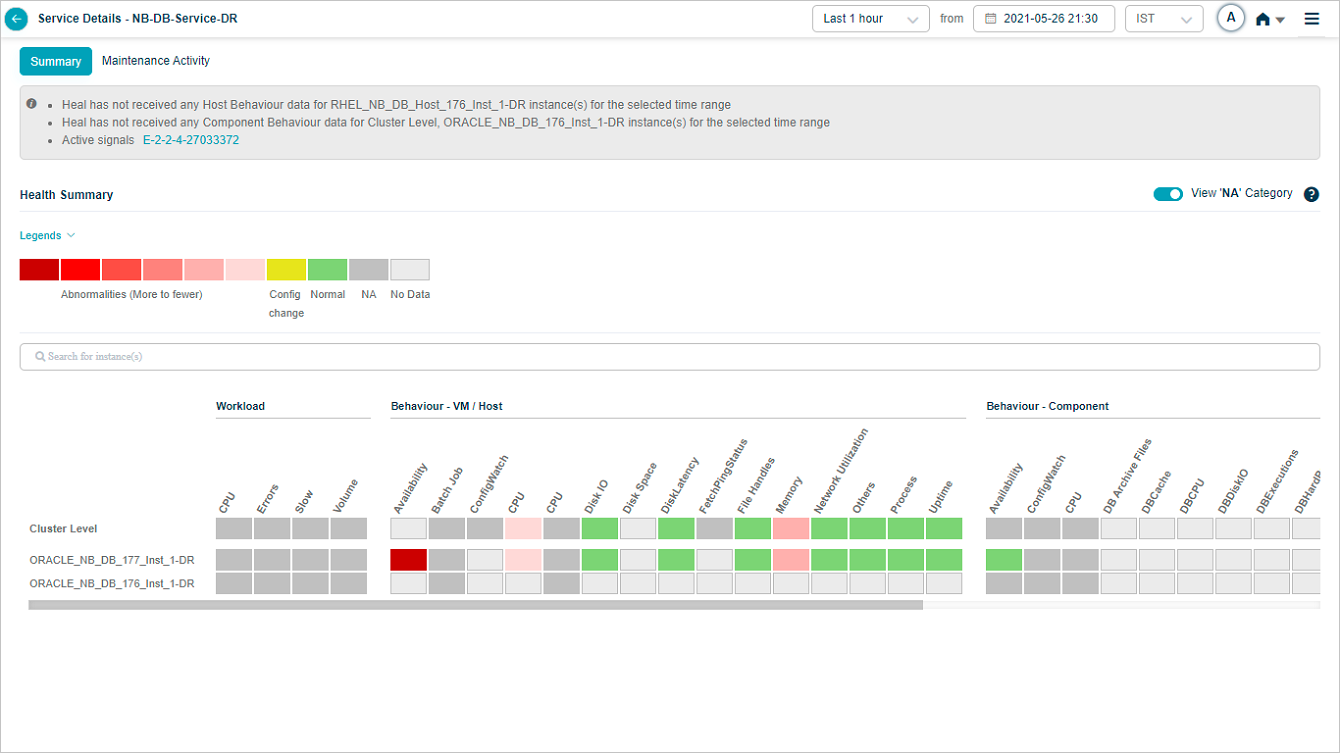This screenshot has width=1340, height=753.
Task: Click the Search for instance(s) field
Action: click(670, 357)
